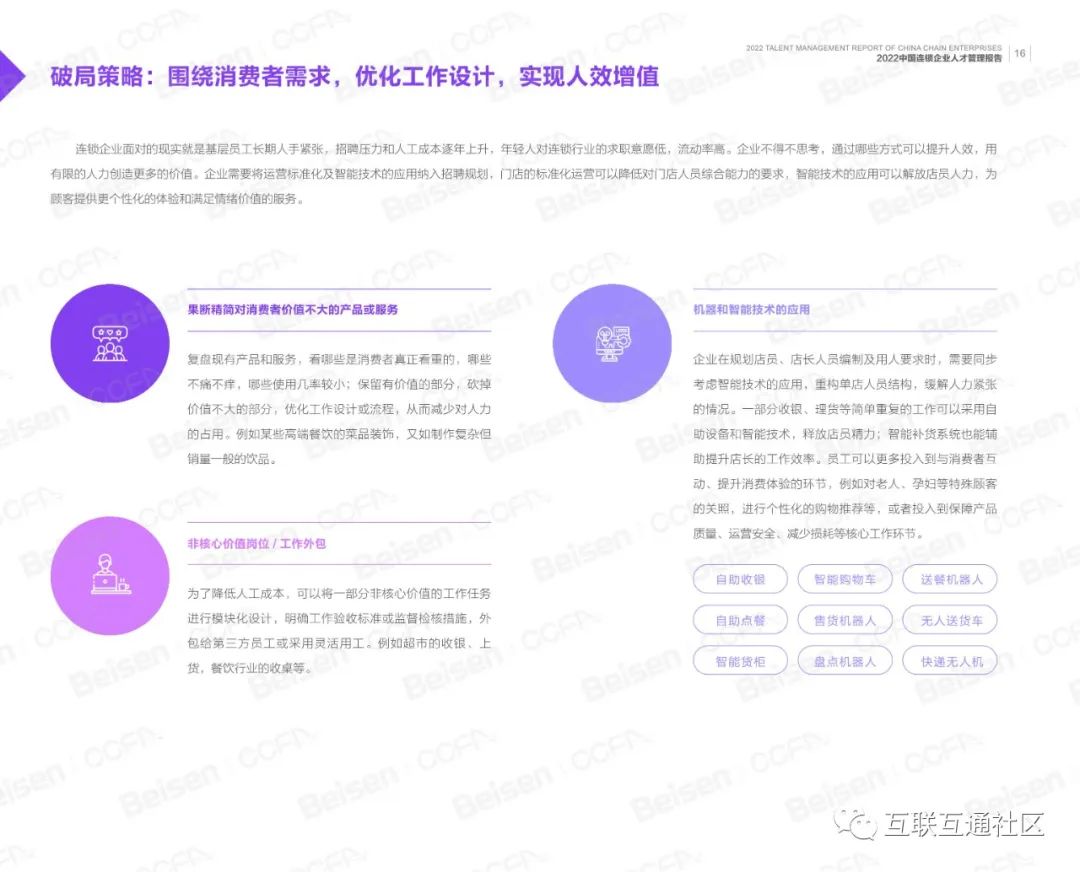Select the 快递无人机 pill tag
The width and height of the screenshot is (1080, 872).
(951, 661)
